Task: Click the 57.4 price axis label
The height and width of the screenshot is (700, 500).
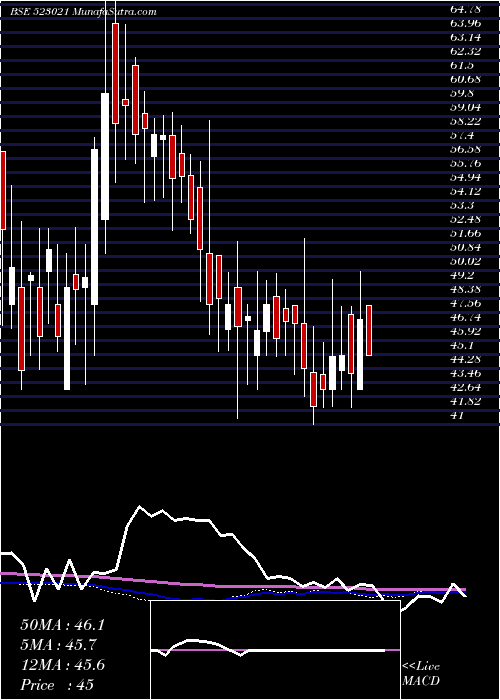Action: 462,135
